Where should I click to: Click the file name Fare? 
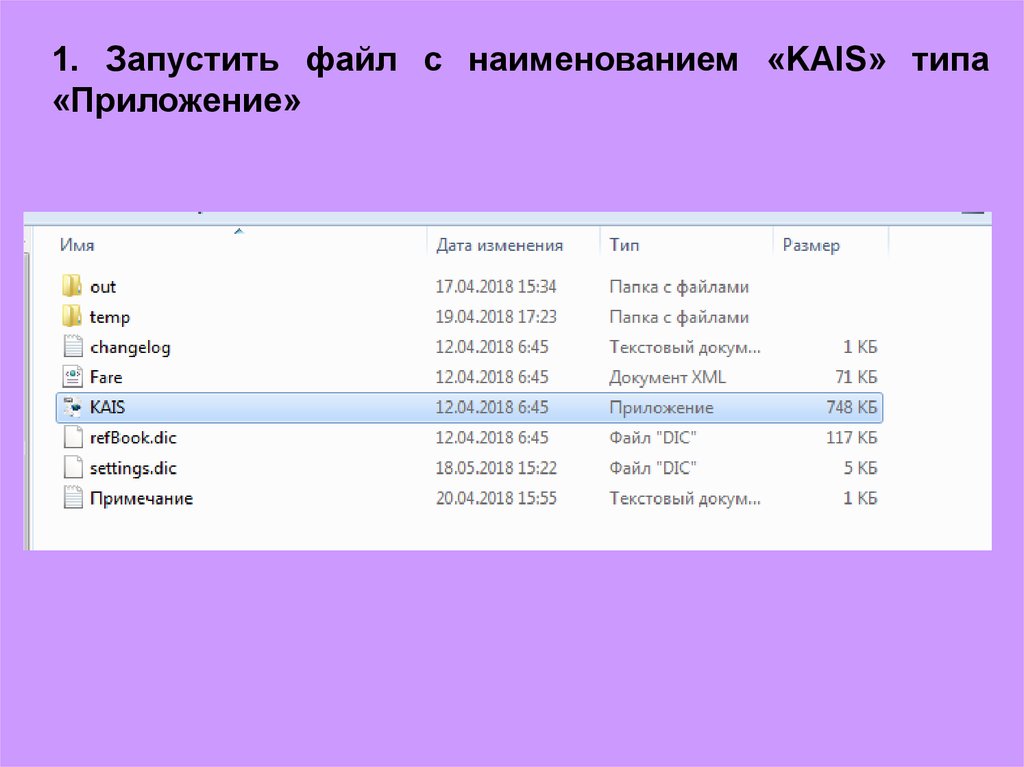(x=106, y=377)
